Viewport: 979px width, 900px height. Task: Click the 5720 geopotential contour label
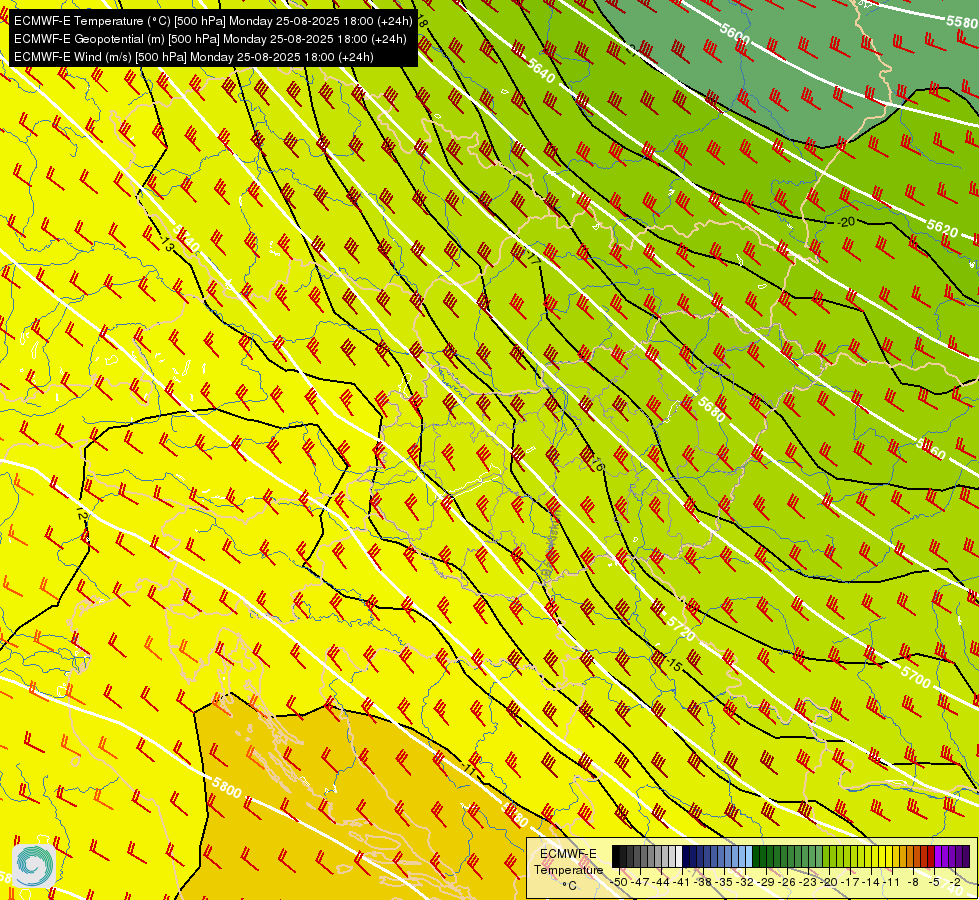tap(681, 628)
